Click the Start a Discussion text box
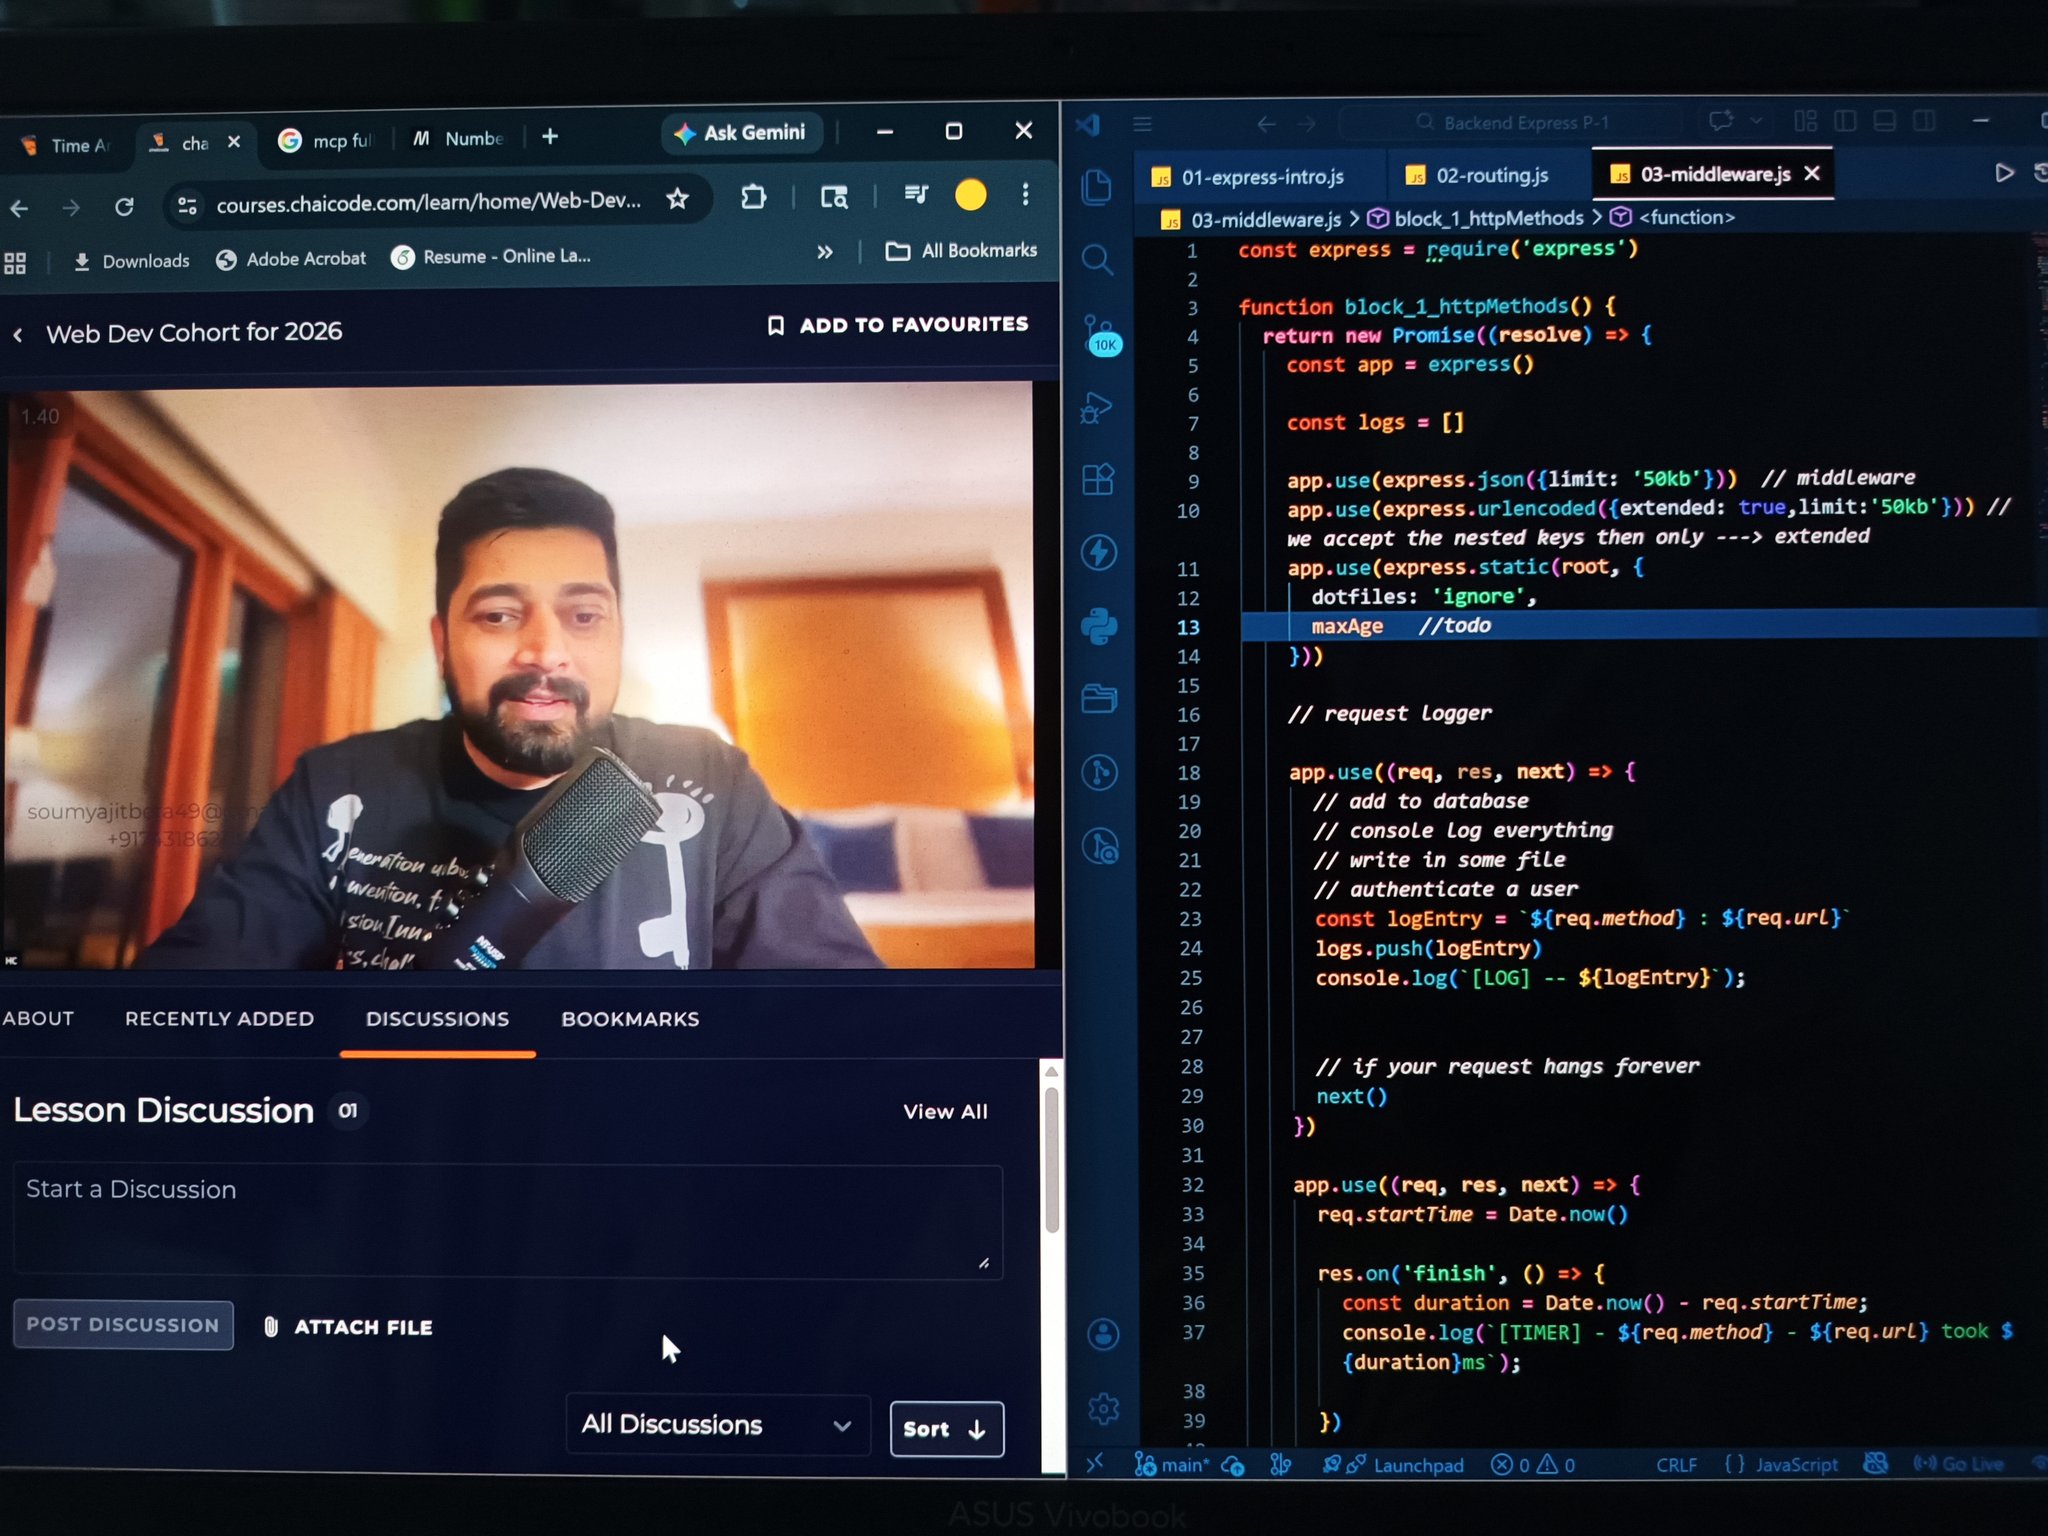The height and width of the screenshot is (1536, 2048). [507, 1220]
